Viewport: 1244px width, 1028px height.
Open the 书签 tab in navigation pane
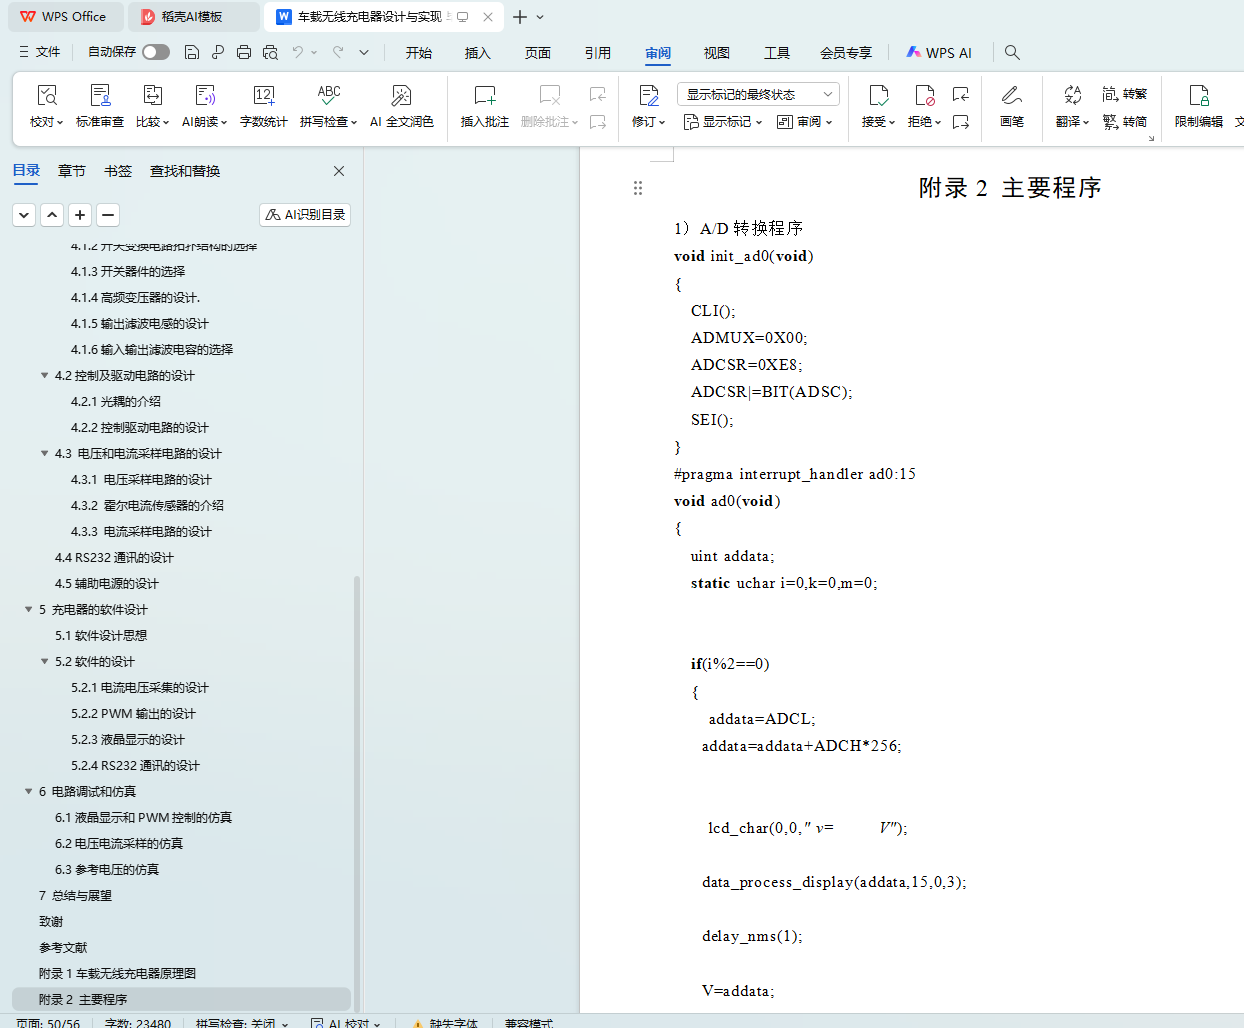click(118, 171)
